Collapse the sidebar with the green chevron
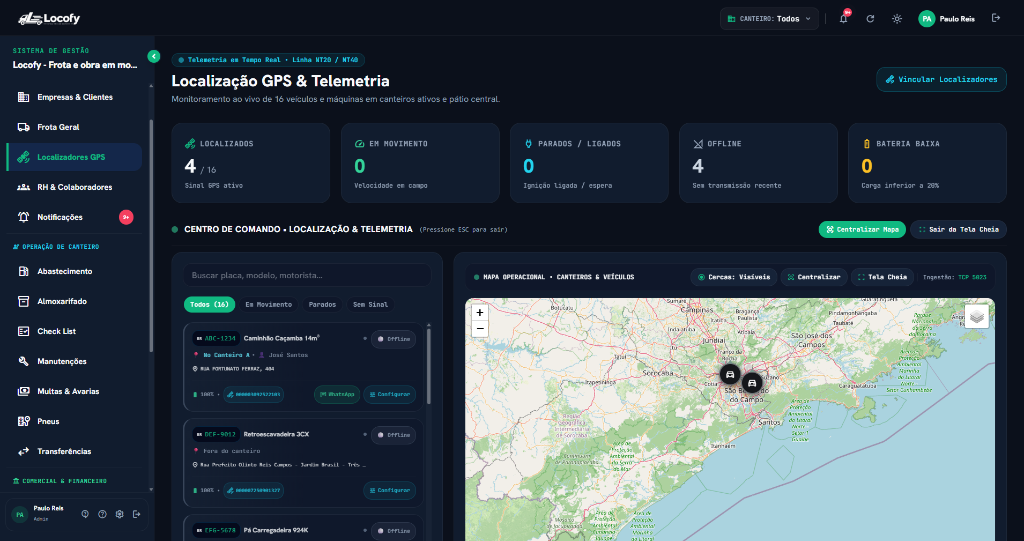1024x541 pixels. click(x=153, y=56)
